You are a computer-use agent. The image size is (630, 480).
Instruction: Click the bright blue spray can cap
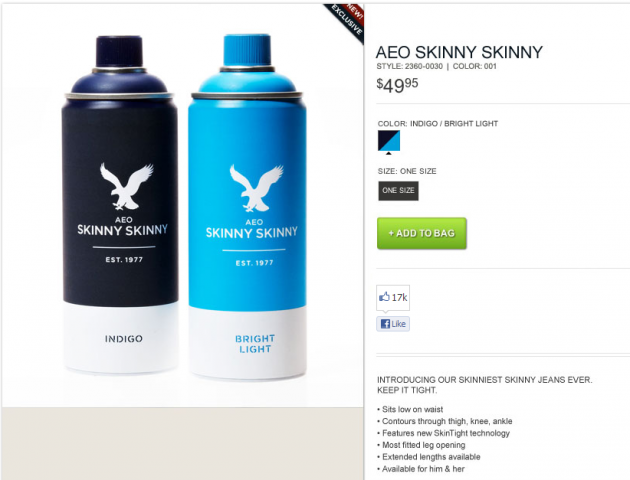coord(247,50)
